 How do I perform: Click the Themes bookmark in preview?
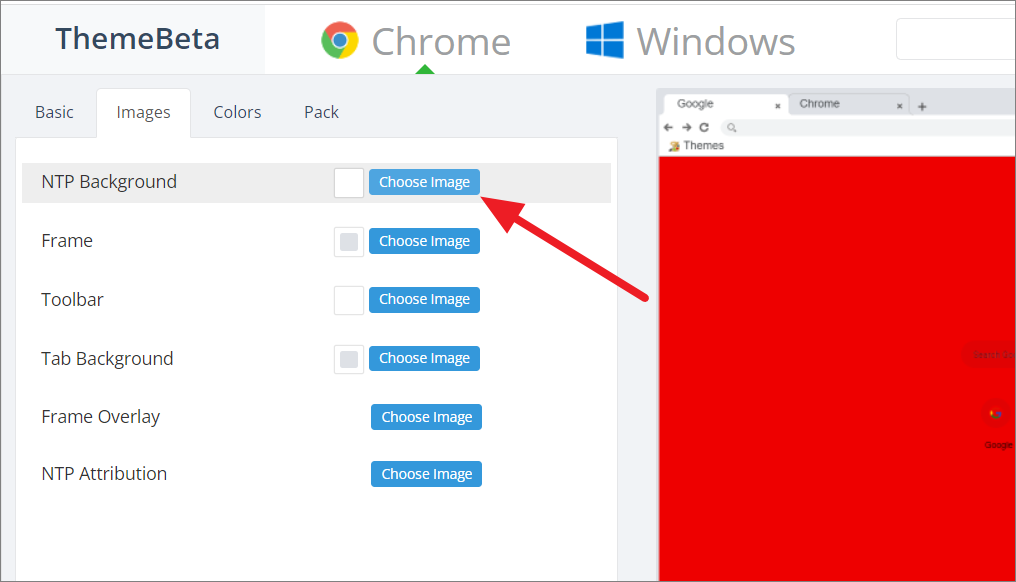697,146
